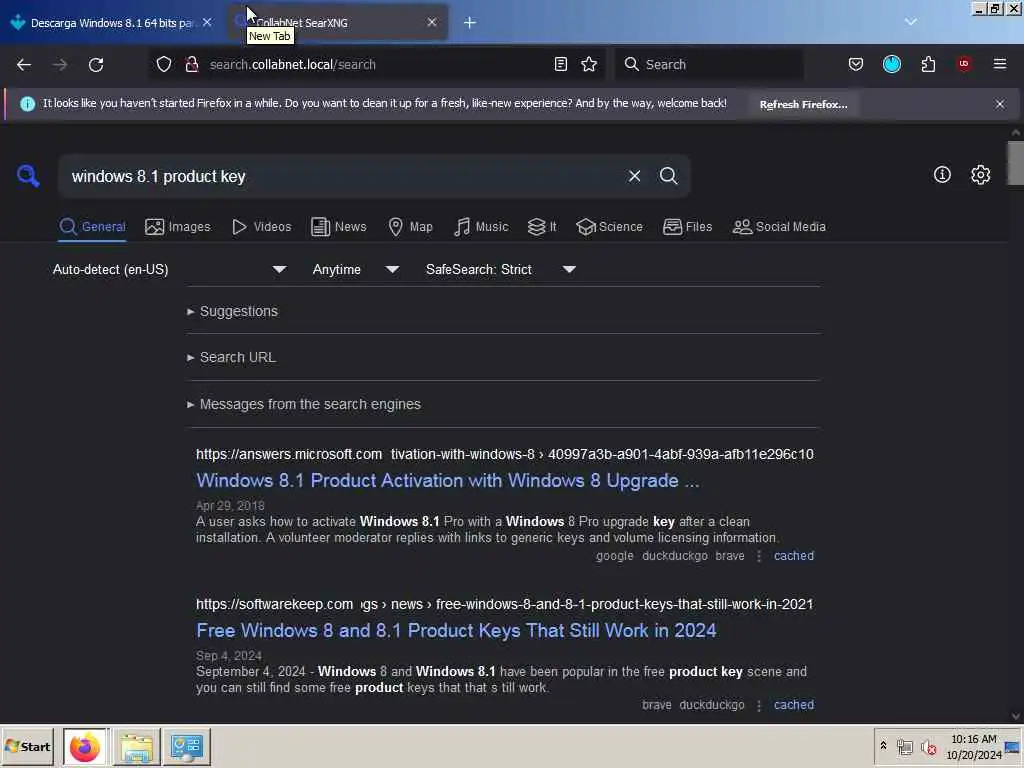
Task: Click the insecure connection padlock icon
Action: point(191,64)
